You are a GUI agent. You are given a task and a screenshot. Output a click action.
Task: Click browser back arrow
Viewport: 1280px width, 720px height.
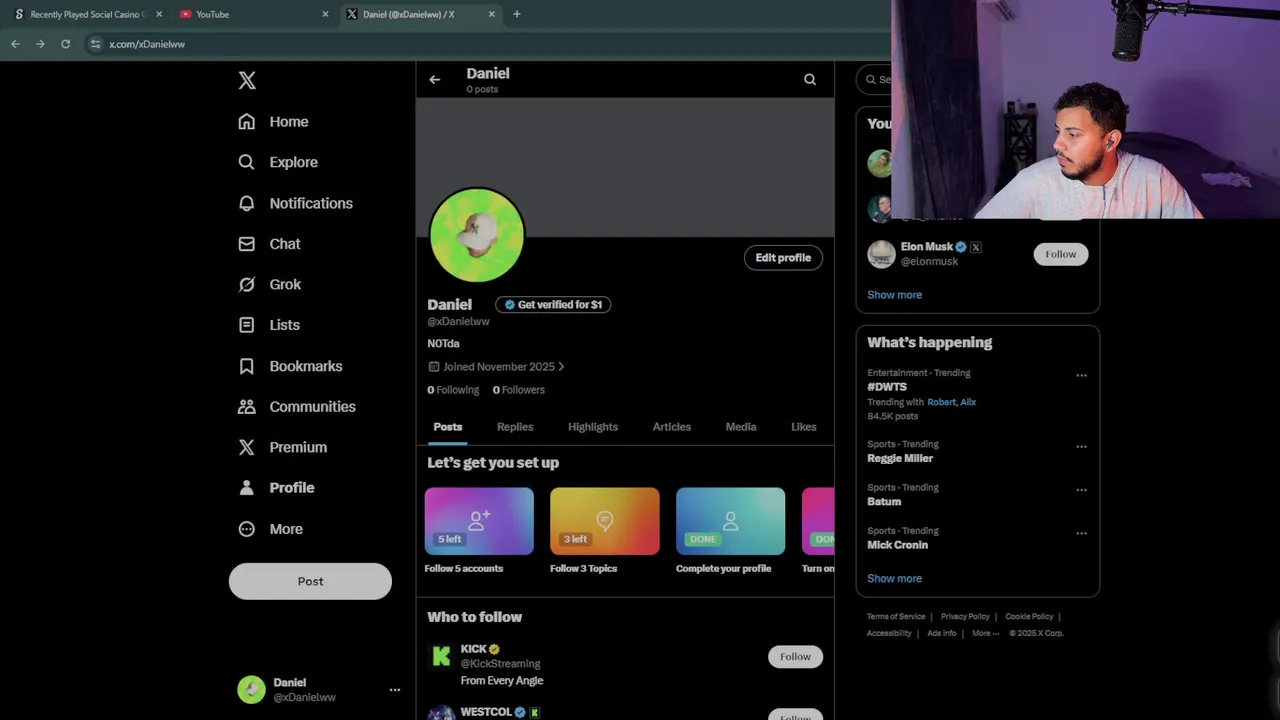click(15, 44)
